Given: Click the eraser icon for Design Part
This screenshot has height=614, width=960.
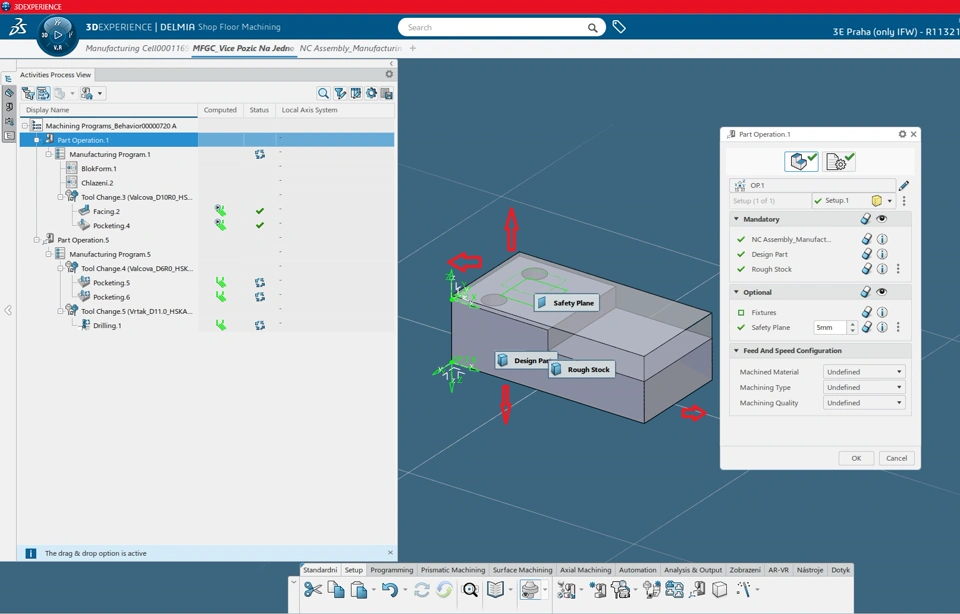Looking at the screenshot, I should [866, 254].
